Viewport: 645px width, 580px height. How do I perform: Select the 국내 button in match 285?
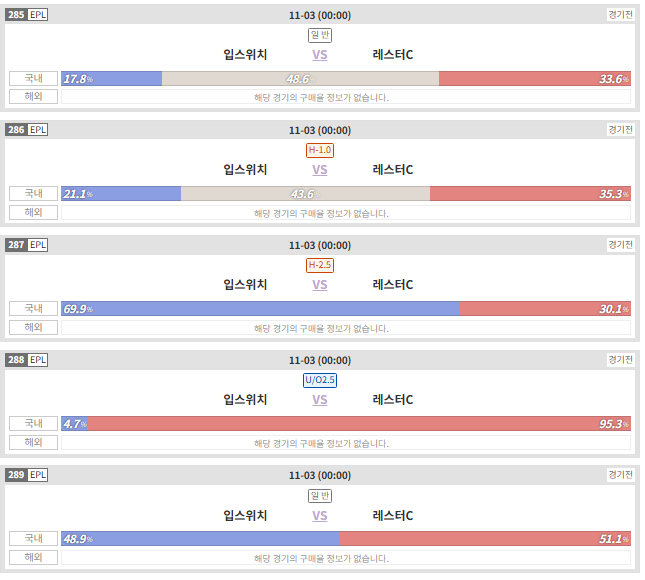pos(33,78)
